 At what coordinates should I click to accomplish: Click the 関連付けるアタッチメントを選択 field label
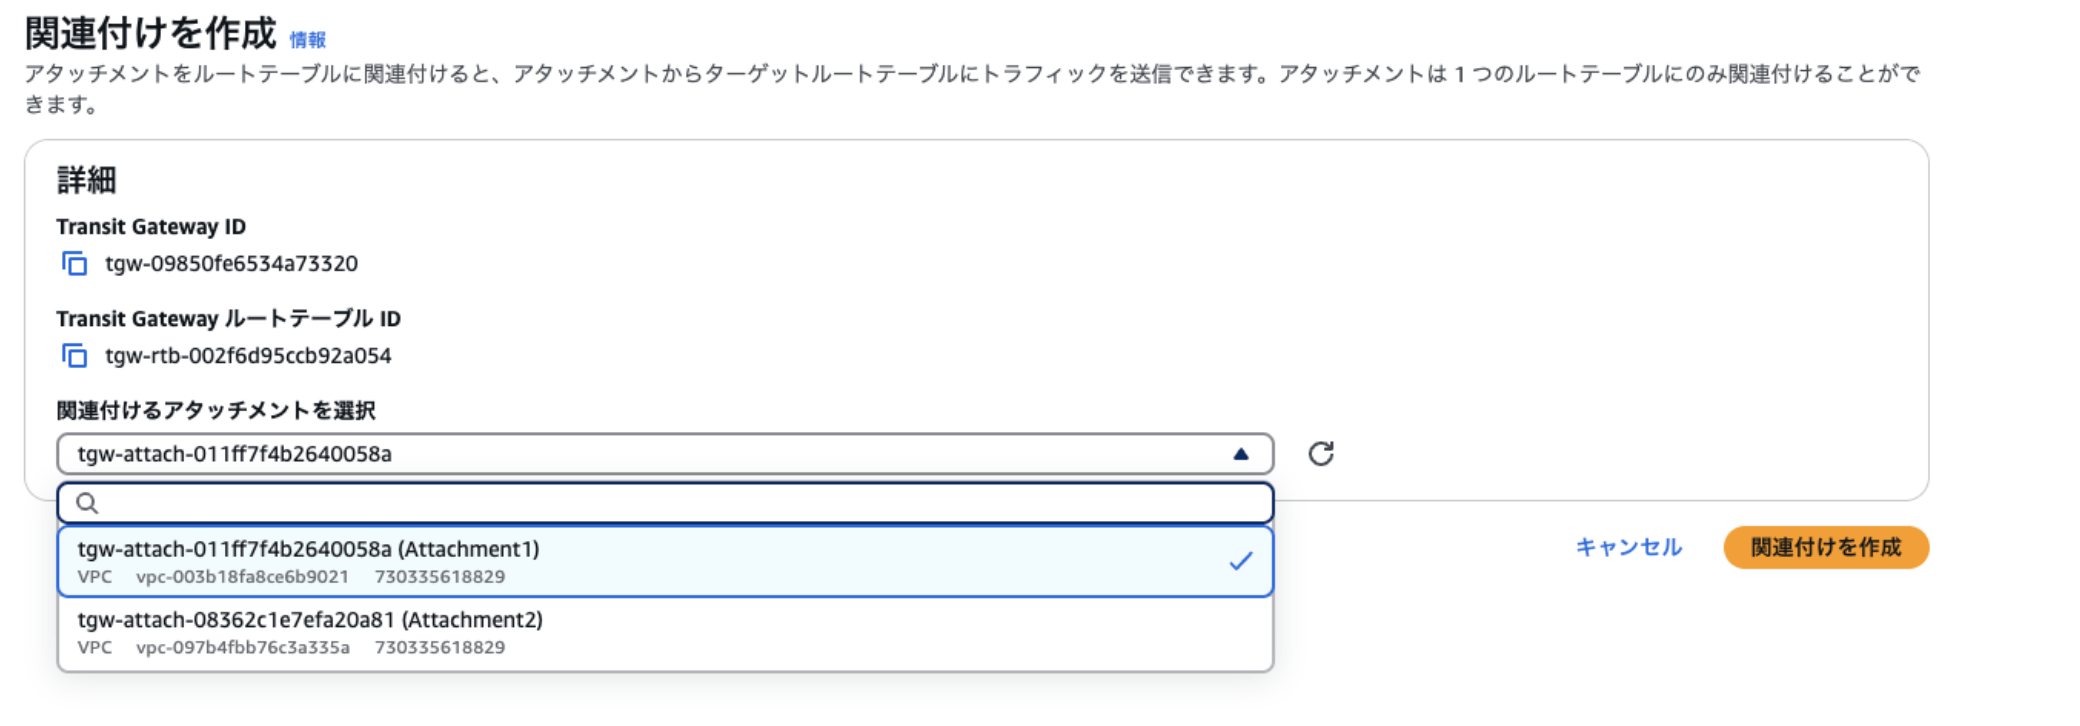[216, 410]
